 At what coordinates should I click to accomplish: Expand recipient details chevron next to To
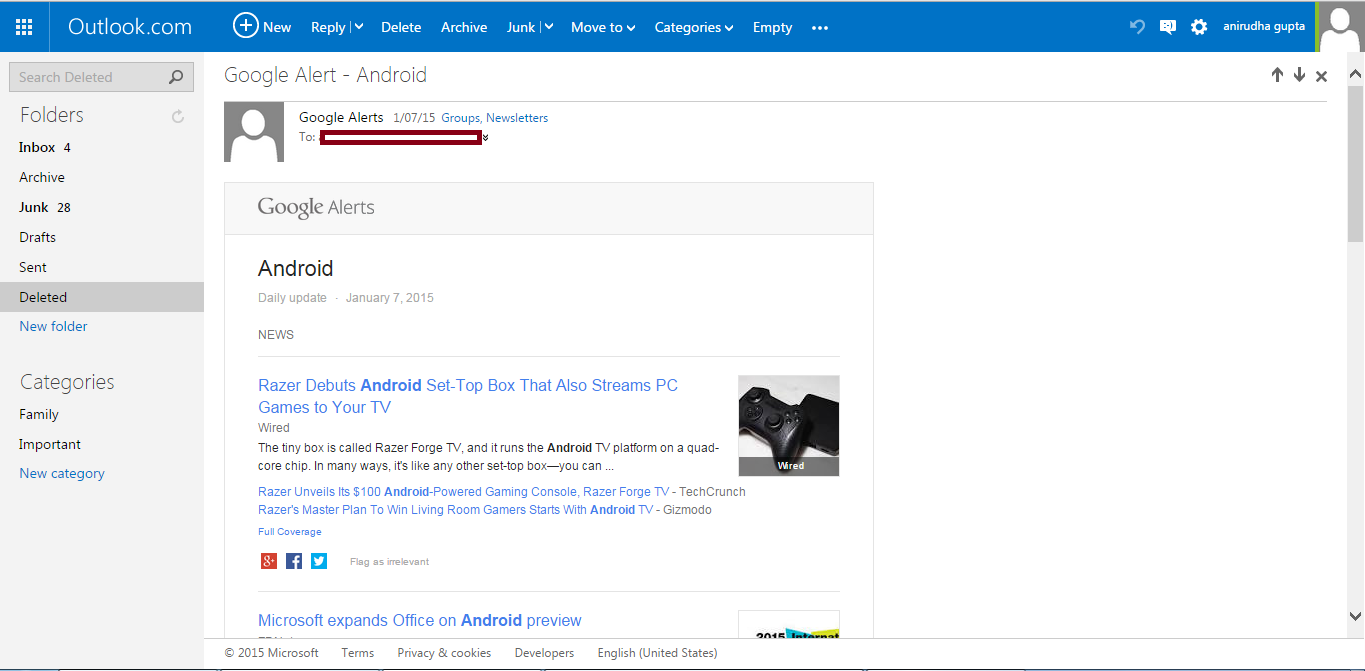[485, 137]
